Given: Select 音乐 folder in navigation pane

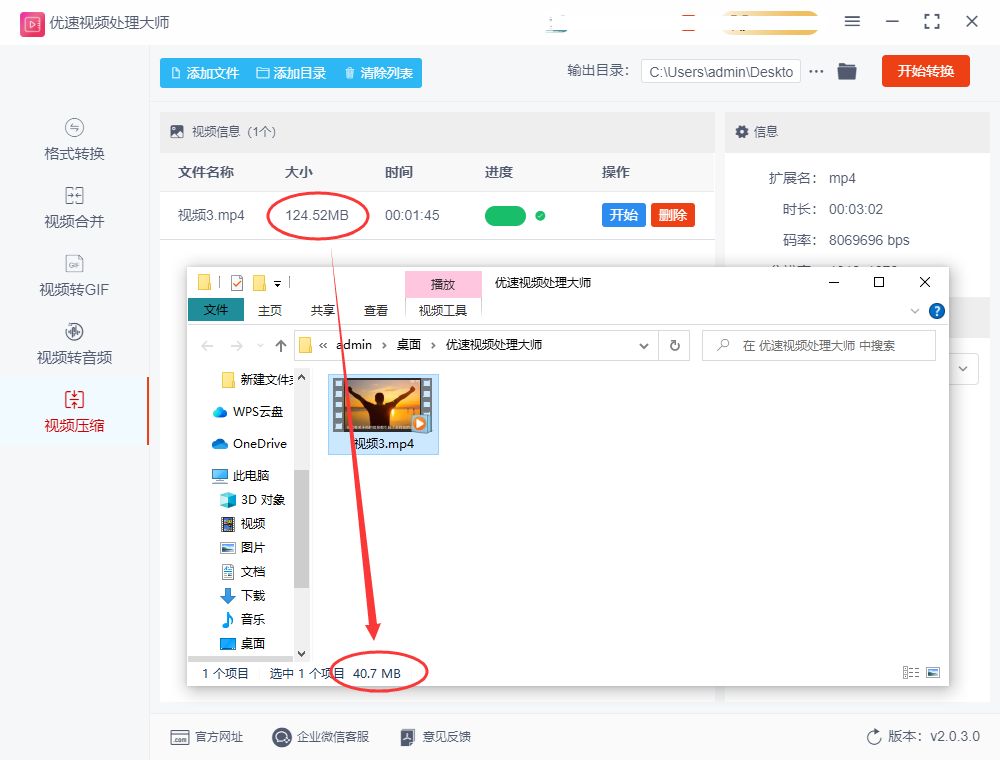Looking at the screenshot, I should pyautogui.click(x=243, y=620).
